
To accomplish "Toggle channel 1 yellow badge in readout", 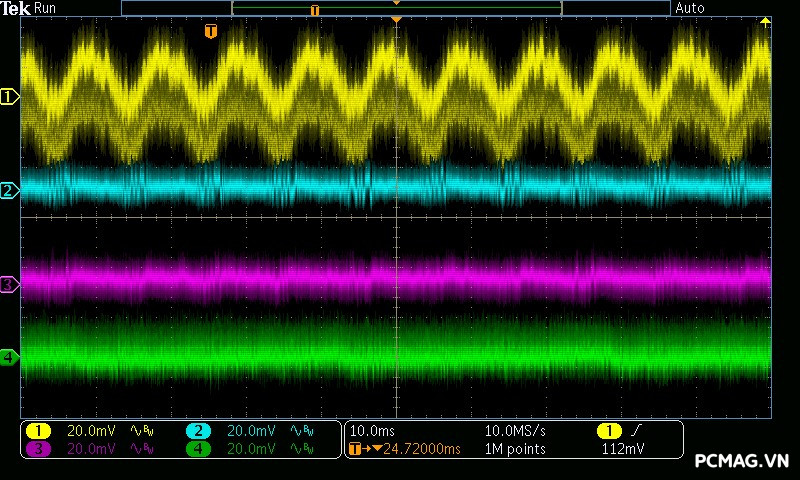I will pyautogui.click(x=38, y=430).
